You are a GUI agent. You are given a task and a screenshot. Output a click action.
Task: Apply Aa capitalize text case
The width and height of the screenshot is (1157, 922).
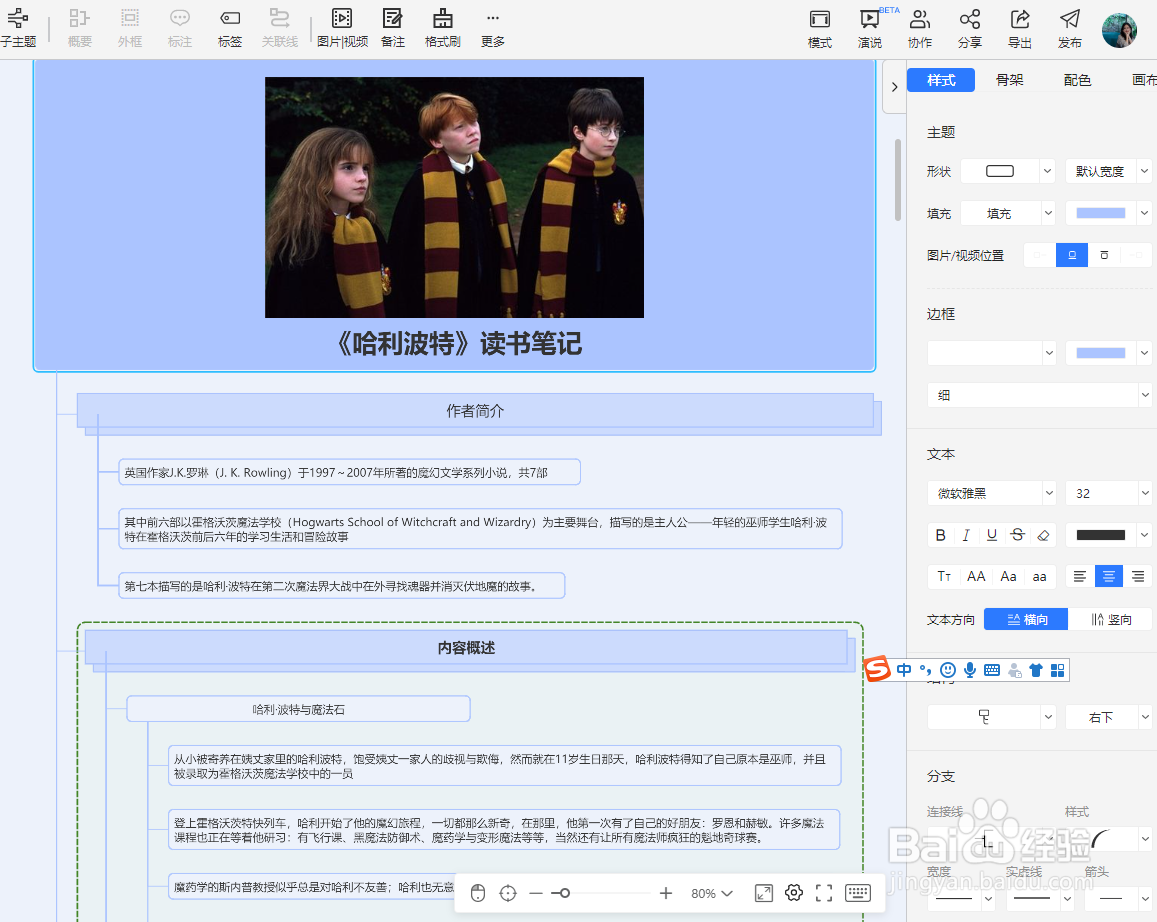1008,577
